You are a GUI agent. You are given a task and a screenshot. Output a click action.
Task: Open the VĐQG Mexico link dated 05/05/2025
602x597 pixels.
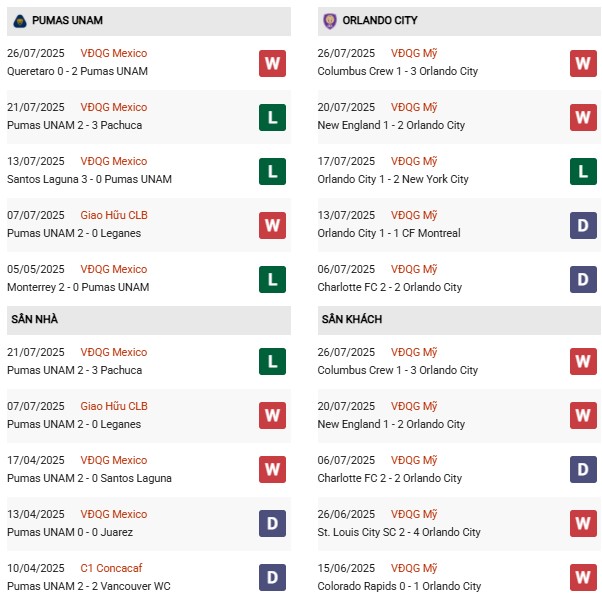point(113,269)
